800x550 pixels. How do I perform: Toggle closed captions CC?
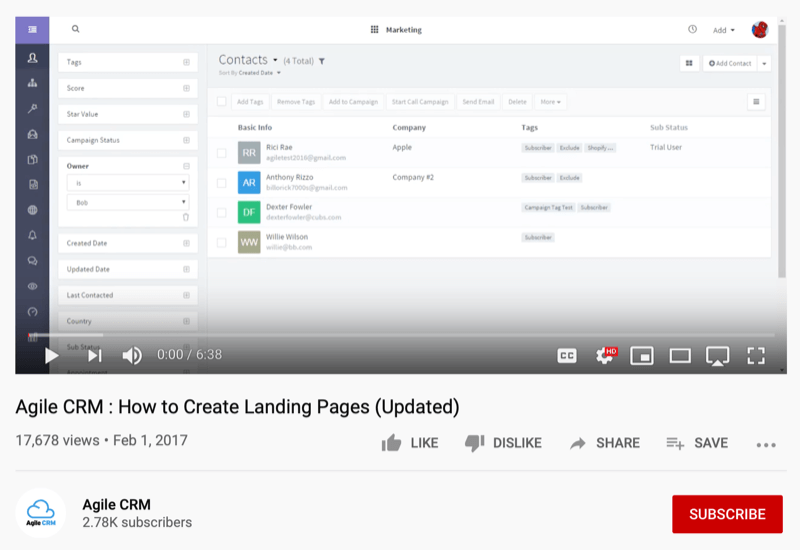point(567,356)
